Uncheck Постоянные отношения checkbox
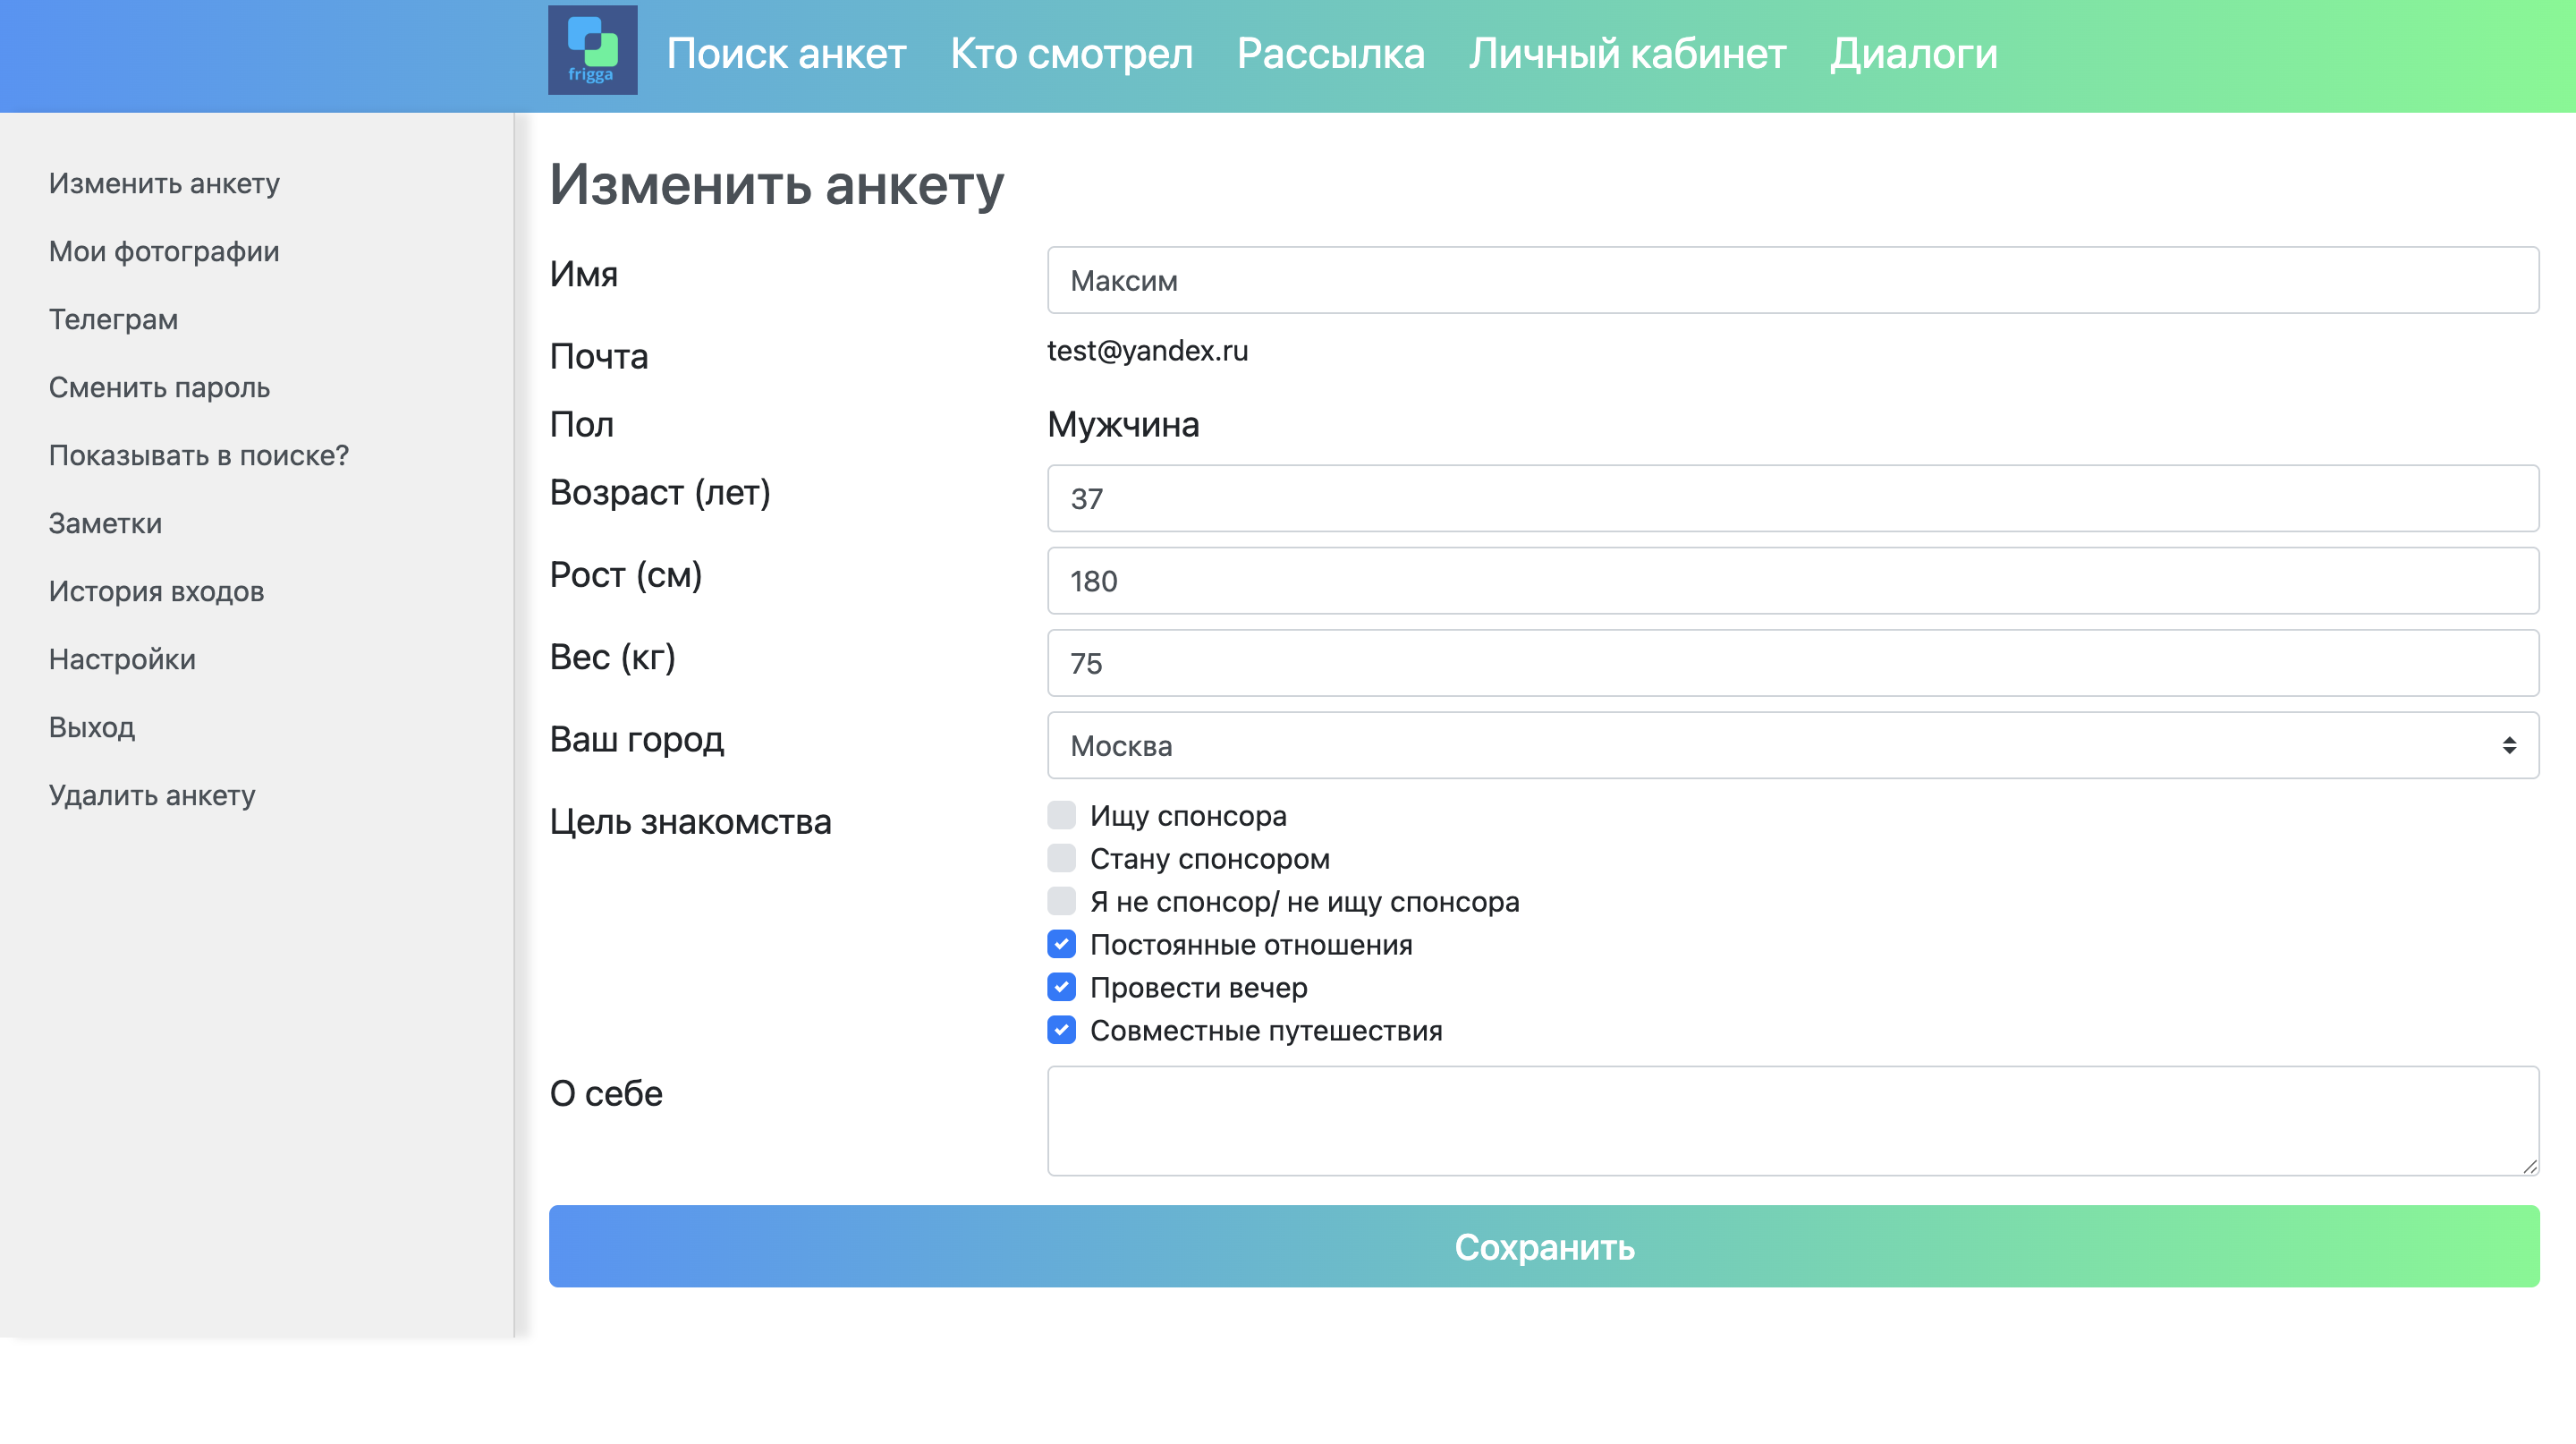The height and width of the screenshot is (1444, 2576). 1061,944
